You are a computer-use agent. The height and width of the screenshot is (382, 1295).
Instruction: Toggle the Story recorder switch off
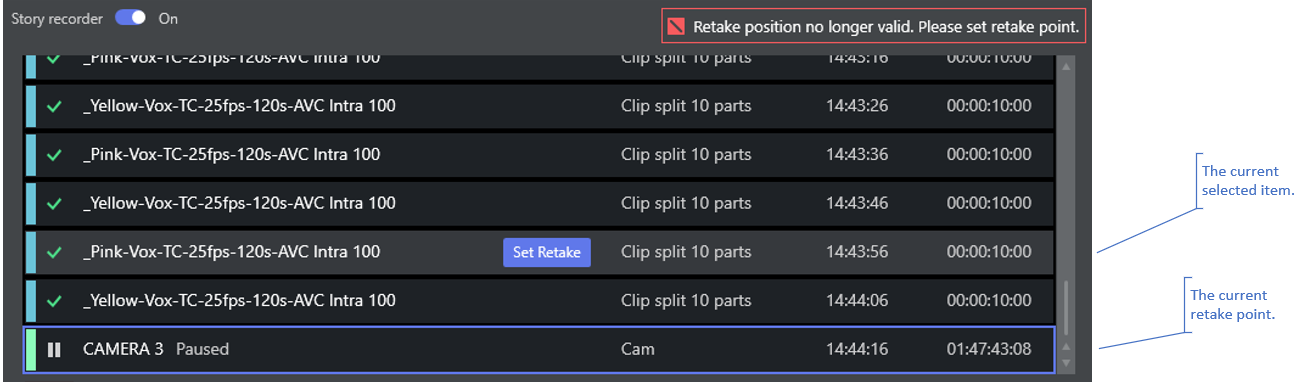pos(130,18)
